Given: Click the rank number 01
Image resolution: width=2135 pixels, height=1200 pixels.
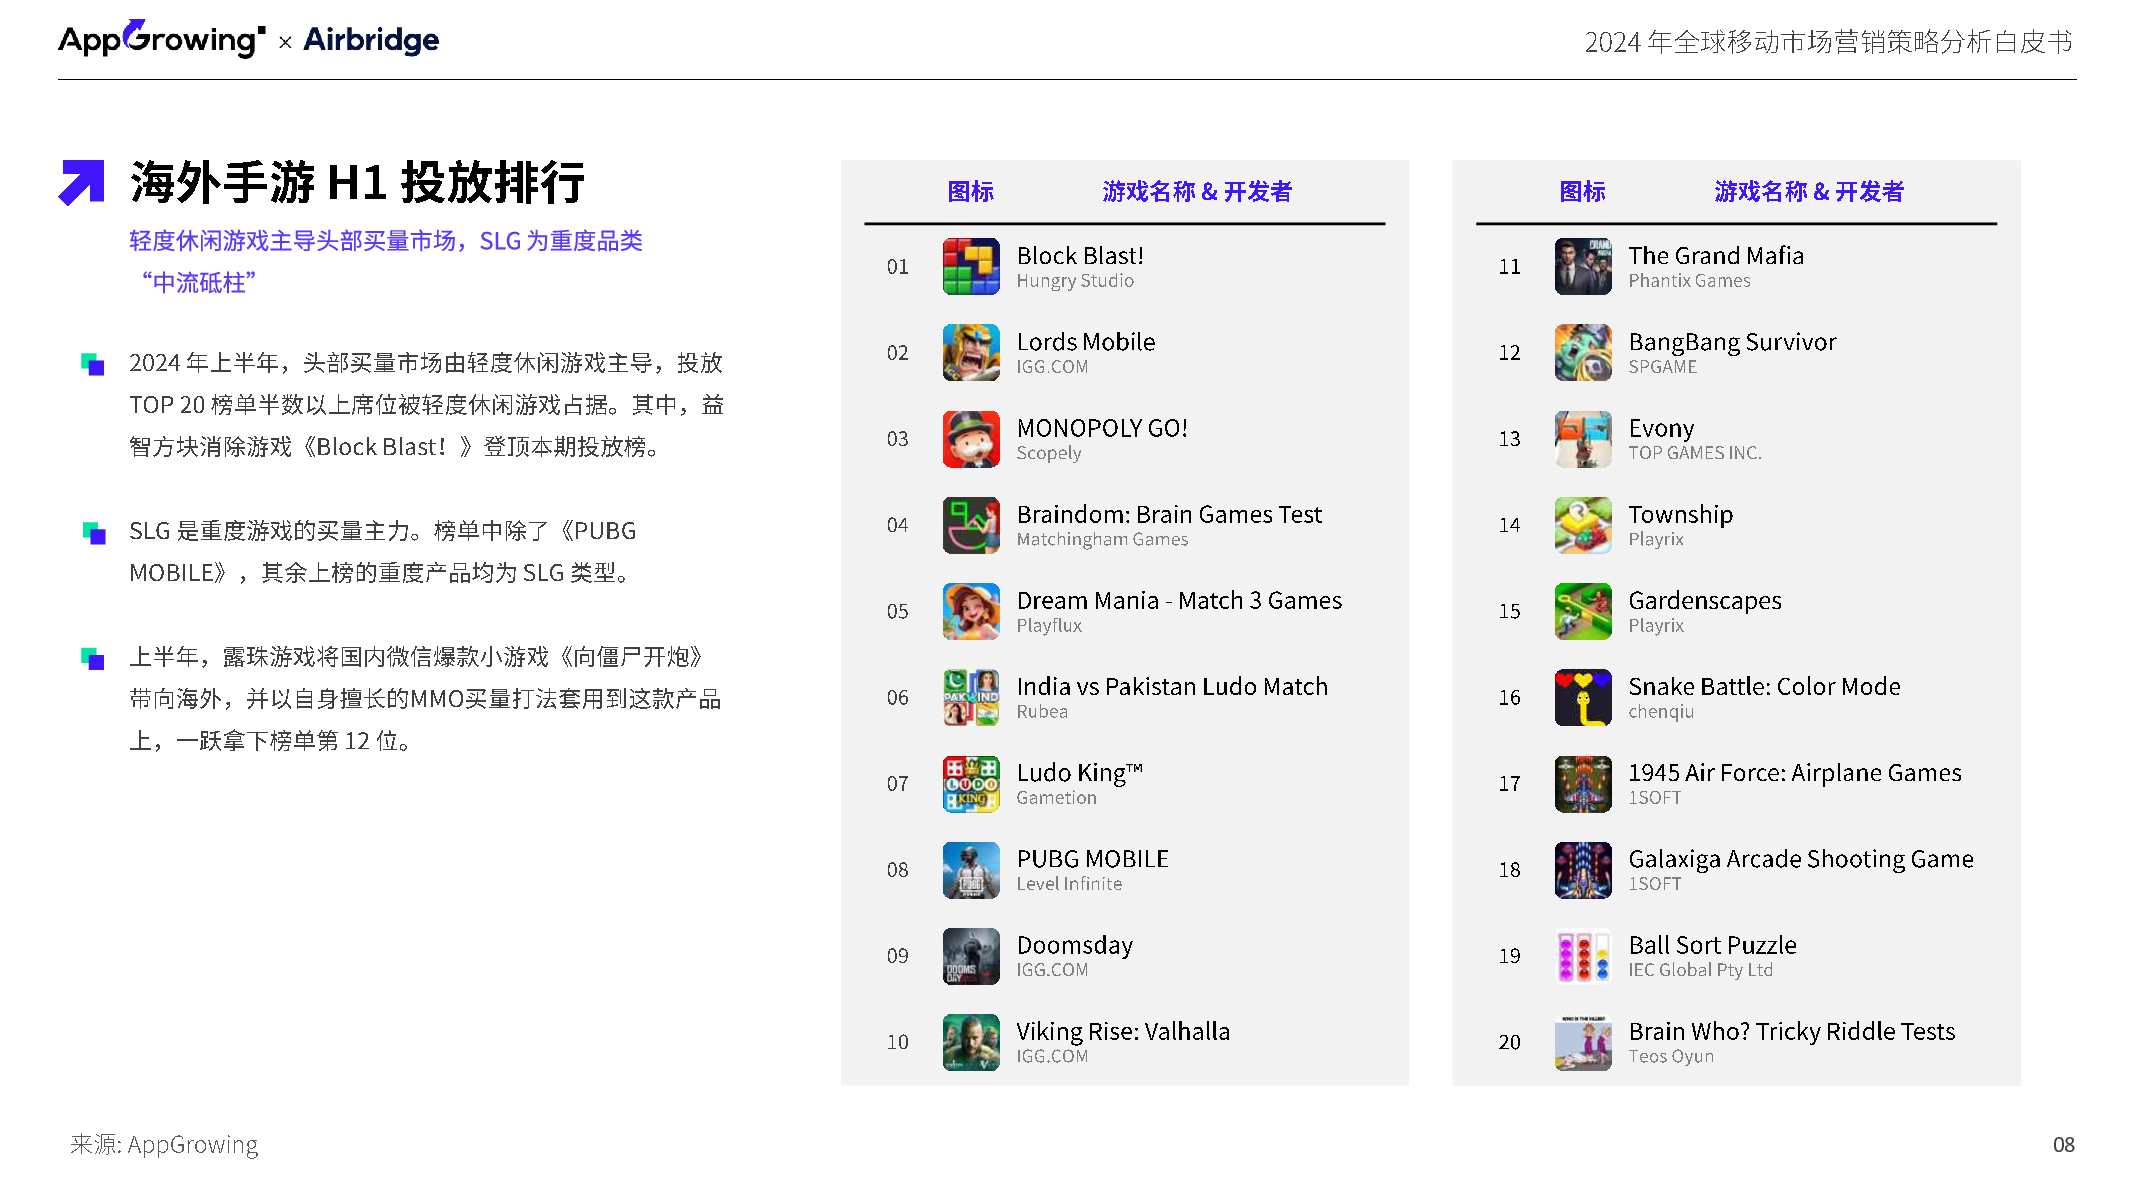Looking at the screenshot, I should pos(897,267).
